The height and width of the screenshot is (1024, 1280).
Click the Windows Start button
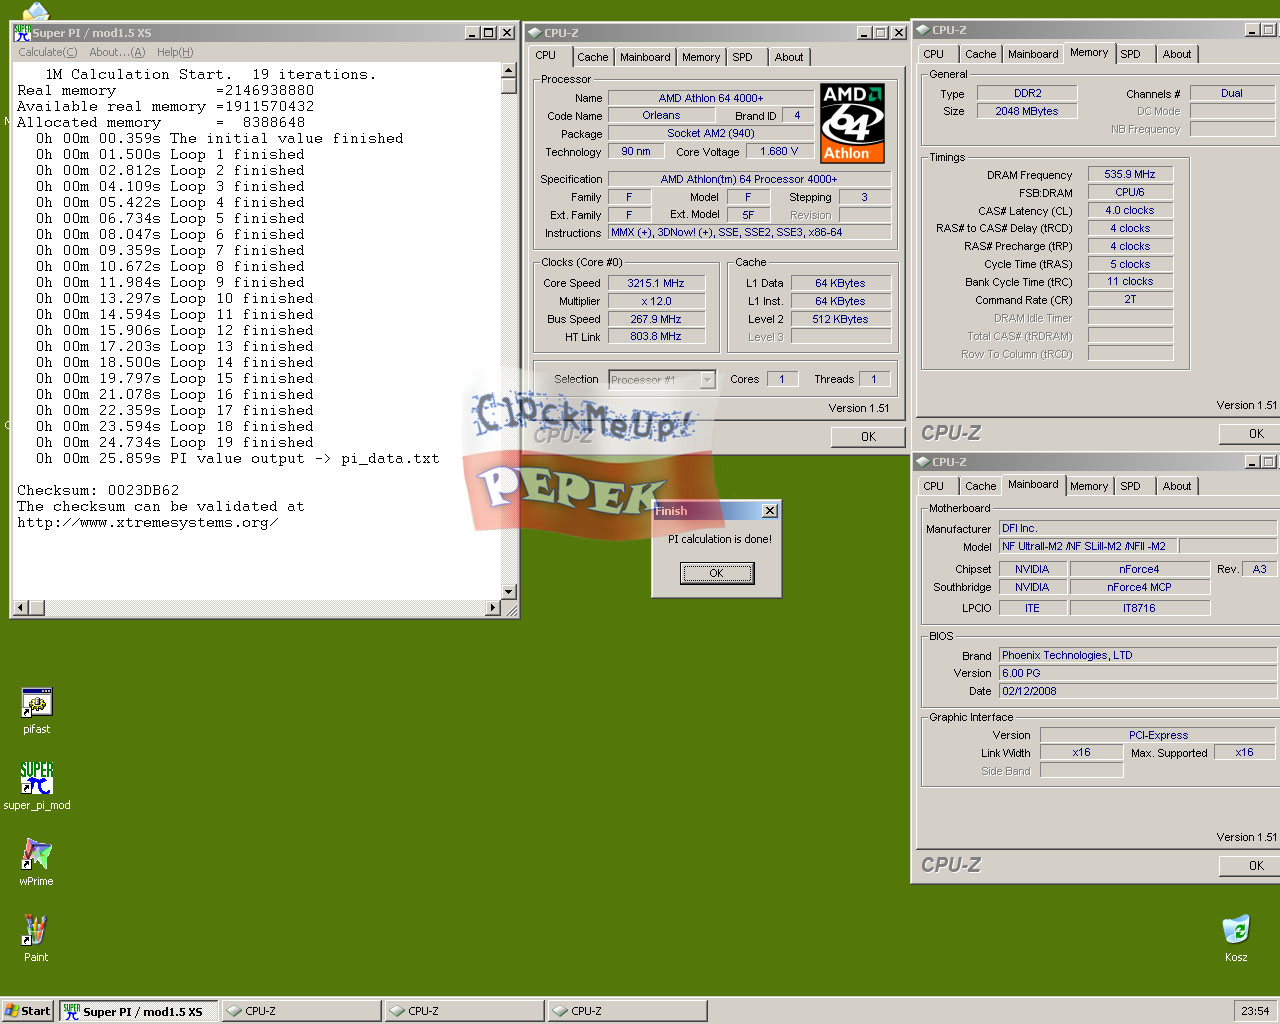click(28, 1011)
